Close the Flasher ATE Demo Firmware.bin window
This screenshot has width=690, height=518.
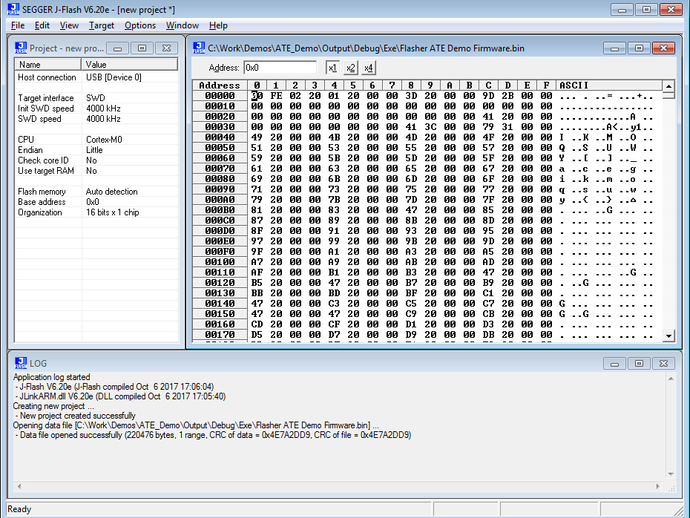pos(663,48)
